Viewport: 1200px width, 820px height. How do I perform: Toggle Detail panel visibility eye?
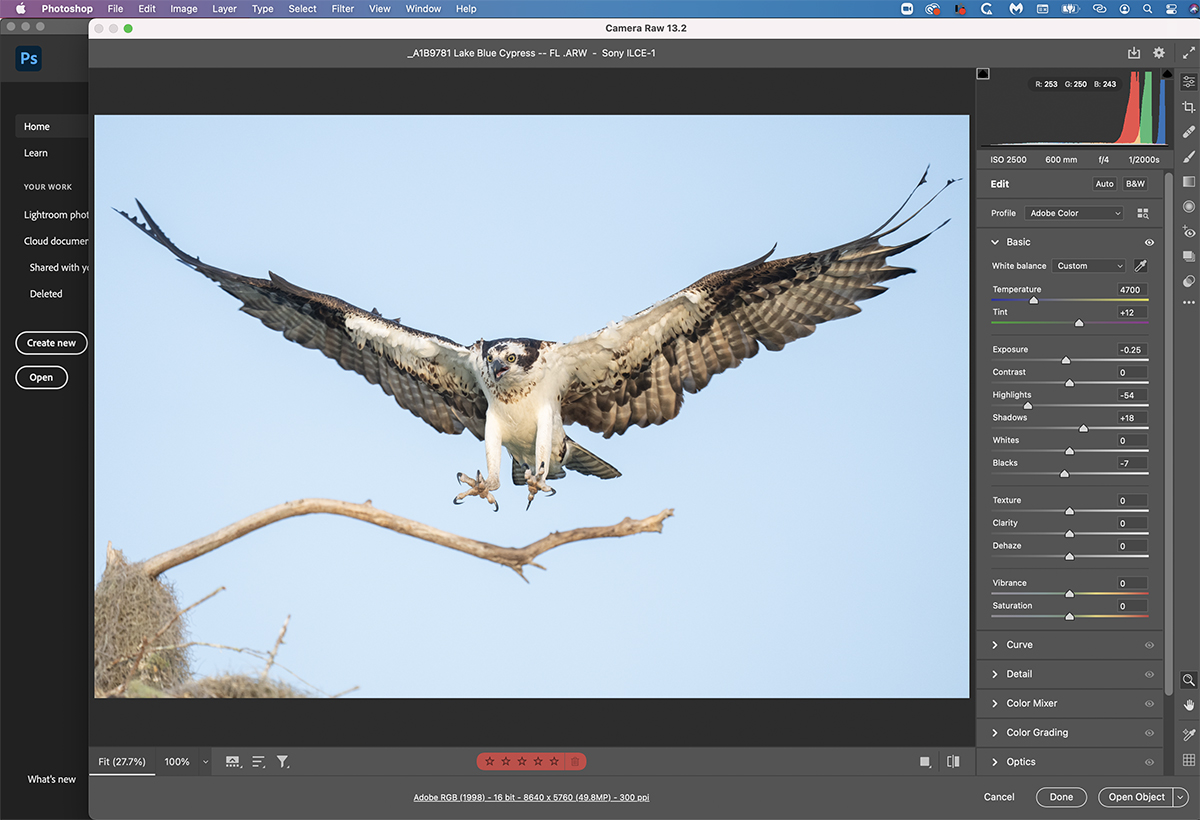pos(1149,674)
